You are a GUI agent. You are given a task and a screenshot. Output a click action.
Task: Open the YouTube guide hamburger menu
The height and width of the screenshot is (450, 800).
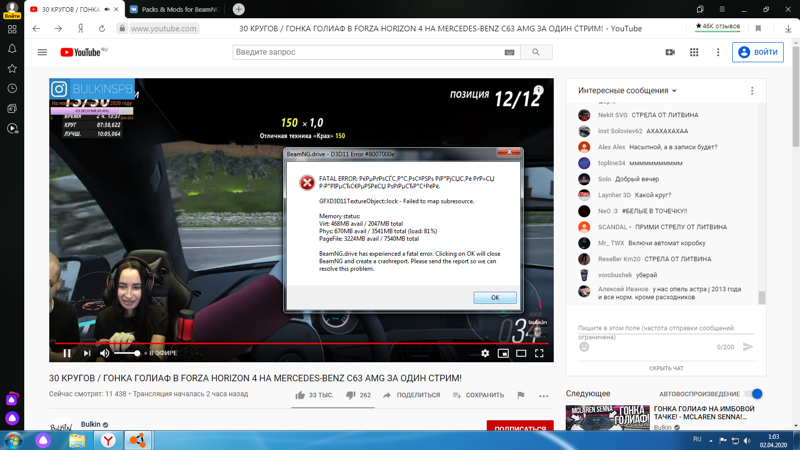click(x=42, y=52)
